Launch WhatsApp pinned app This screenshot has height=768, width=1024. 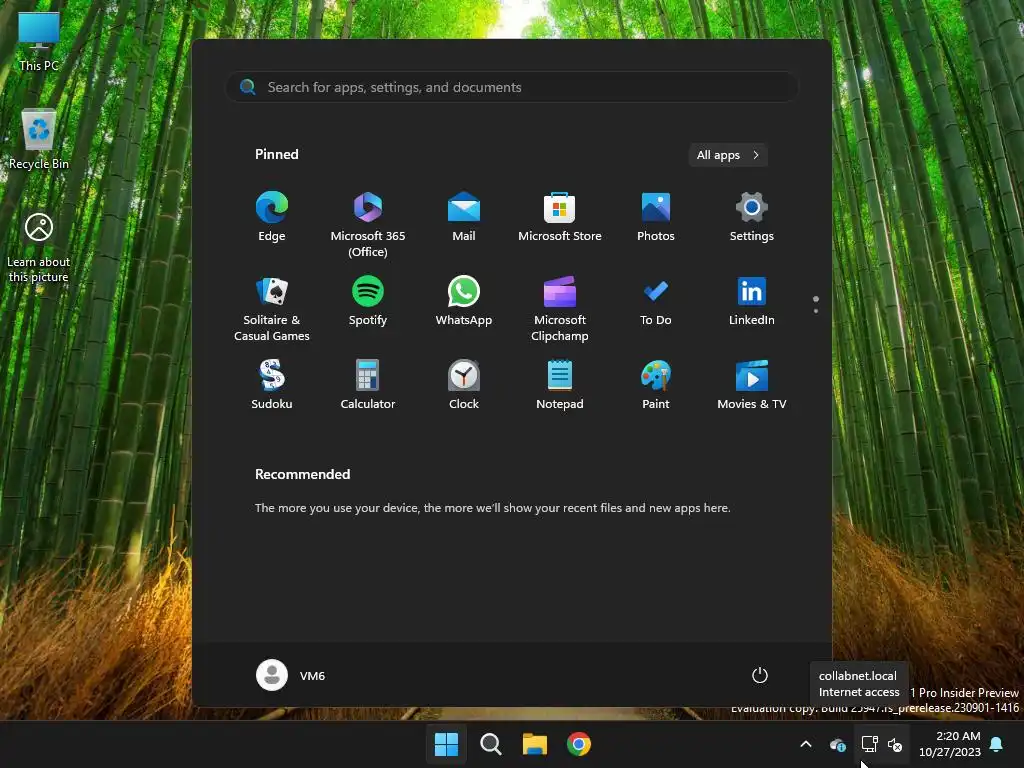[x=464, y=301]
